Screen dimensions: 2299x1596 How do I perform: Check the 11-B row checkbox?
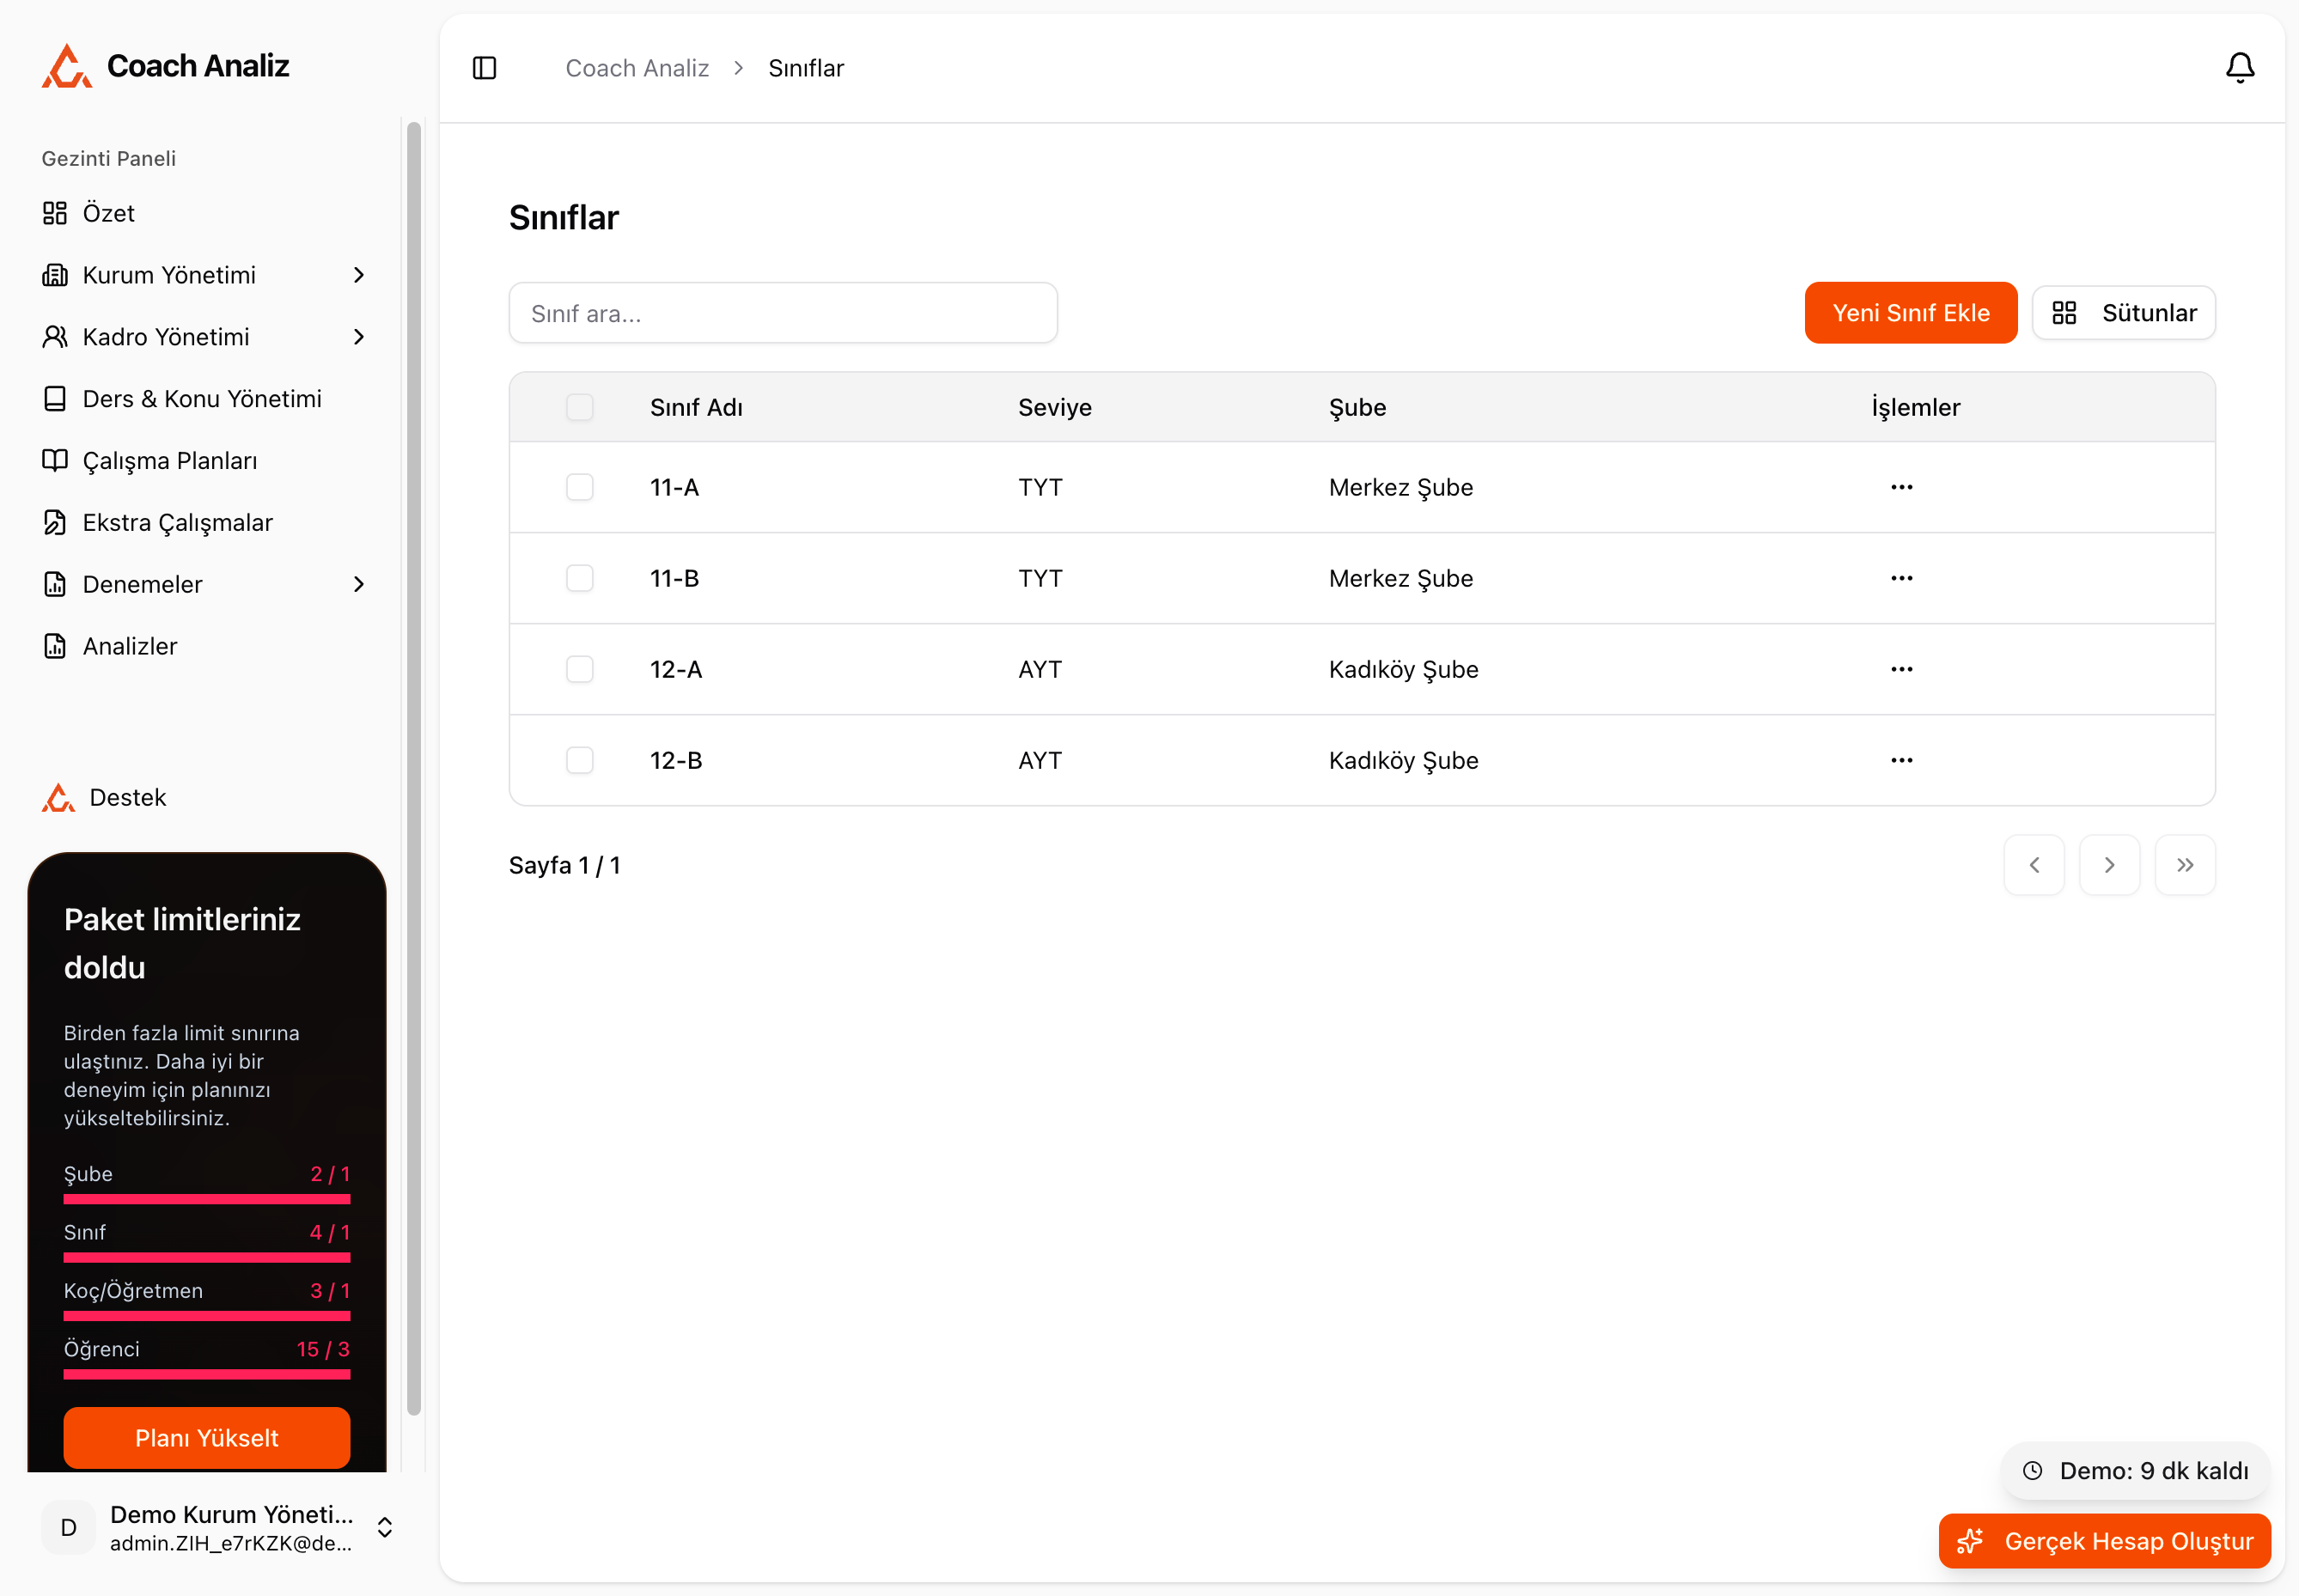(580, 578)
